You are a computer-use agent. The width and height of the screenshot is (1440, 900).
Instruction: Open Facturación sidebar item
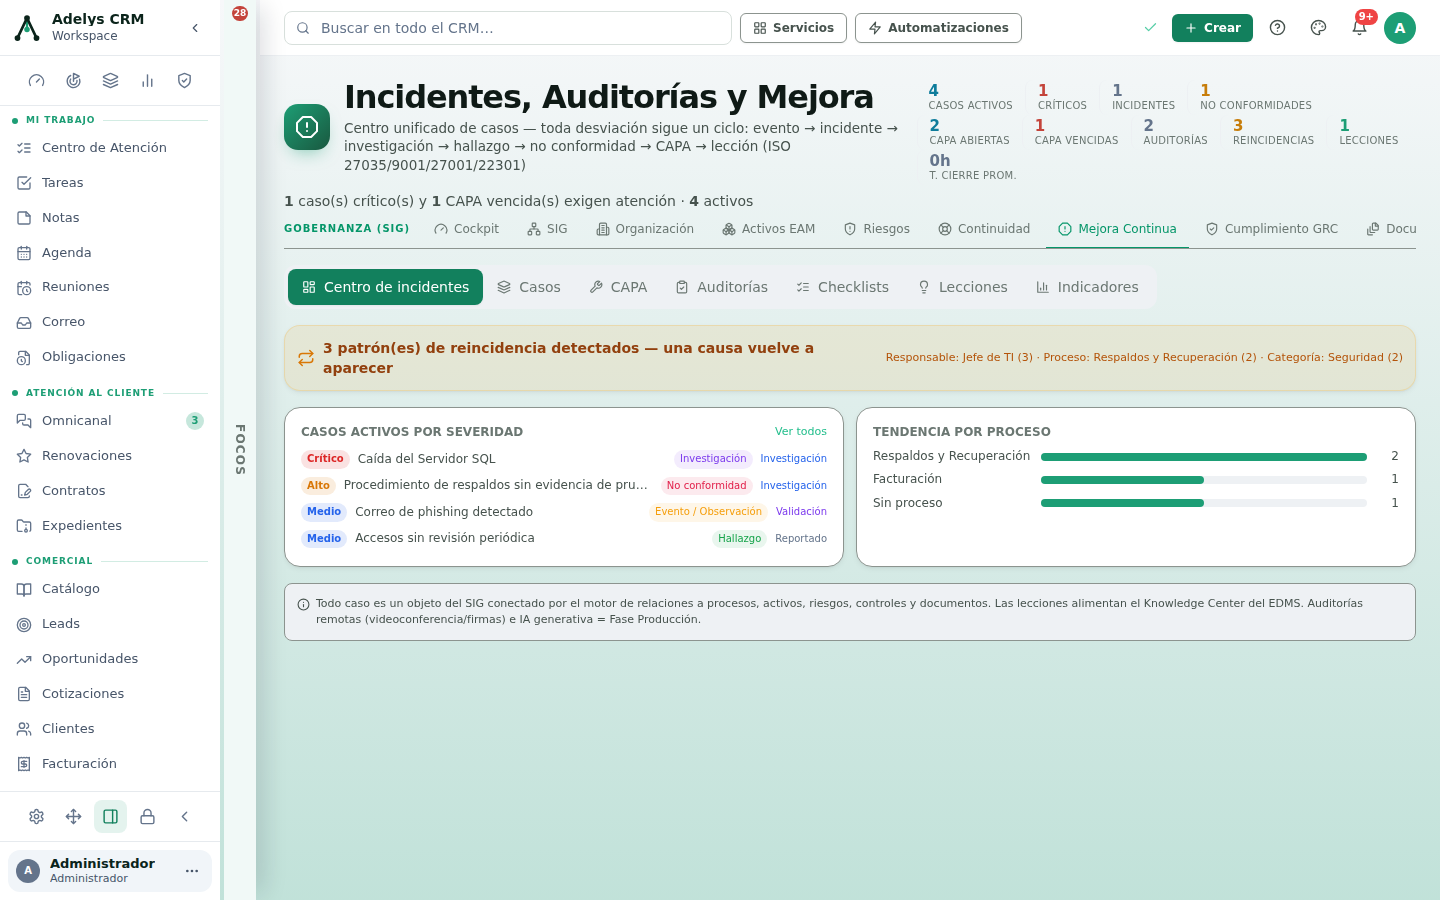pos(110,764)
